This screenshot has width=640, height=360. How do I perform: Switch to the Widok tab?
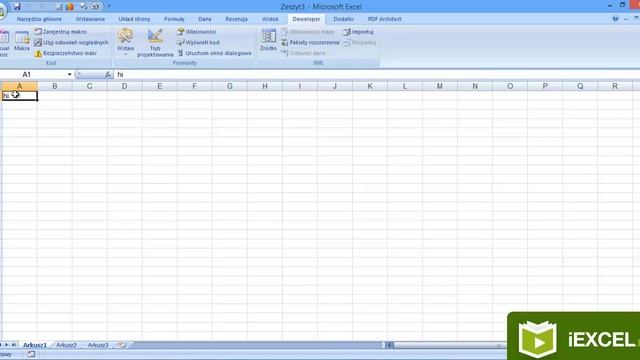click(x=270, y=19)
